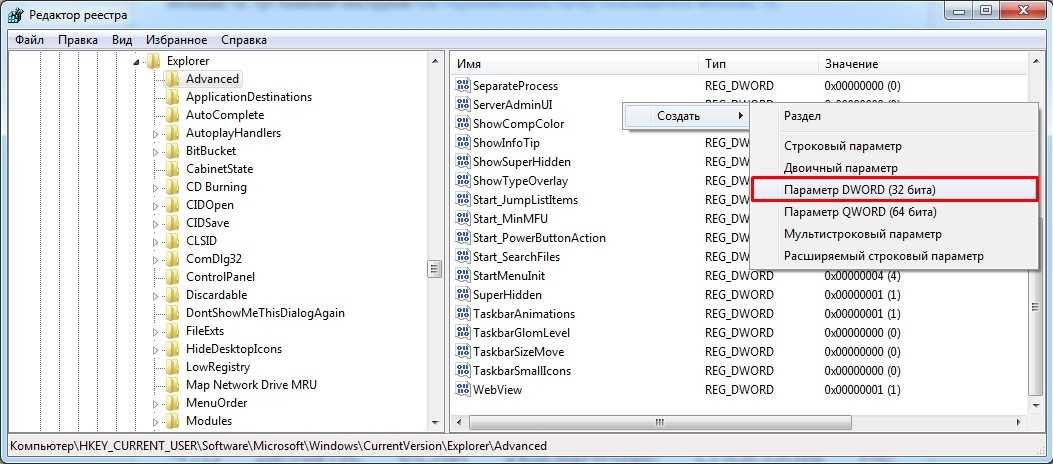
Task: Choose Мультистроковый параметр
Action: coord(894,234)
